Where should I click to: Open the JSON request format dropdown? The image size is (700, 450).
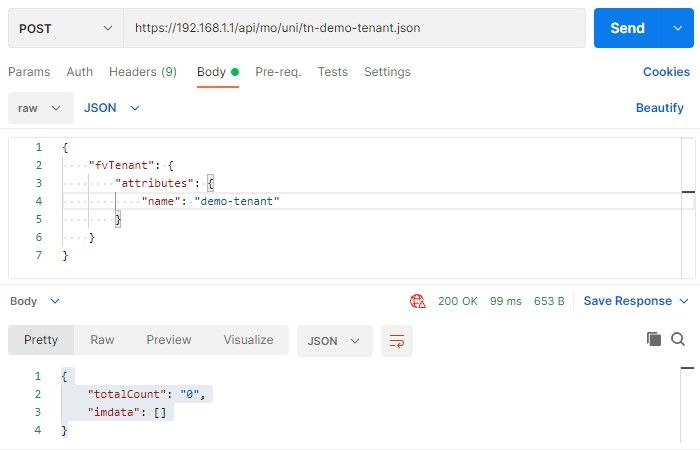pyautogui.click(x=112, y=108)
